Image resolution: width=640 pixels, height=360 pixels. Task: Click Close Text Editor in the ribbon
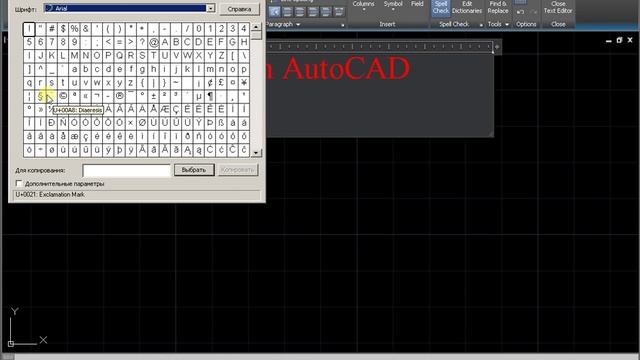point(558,8)
